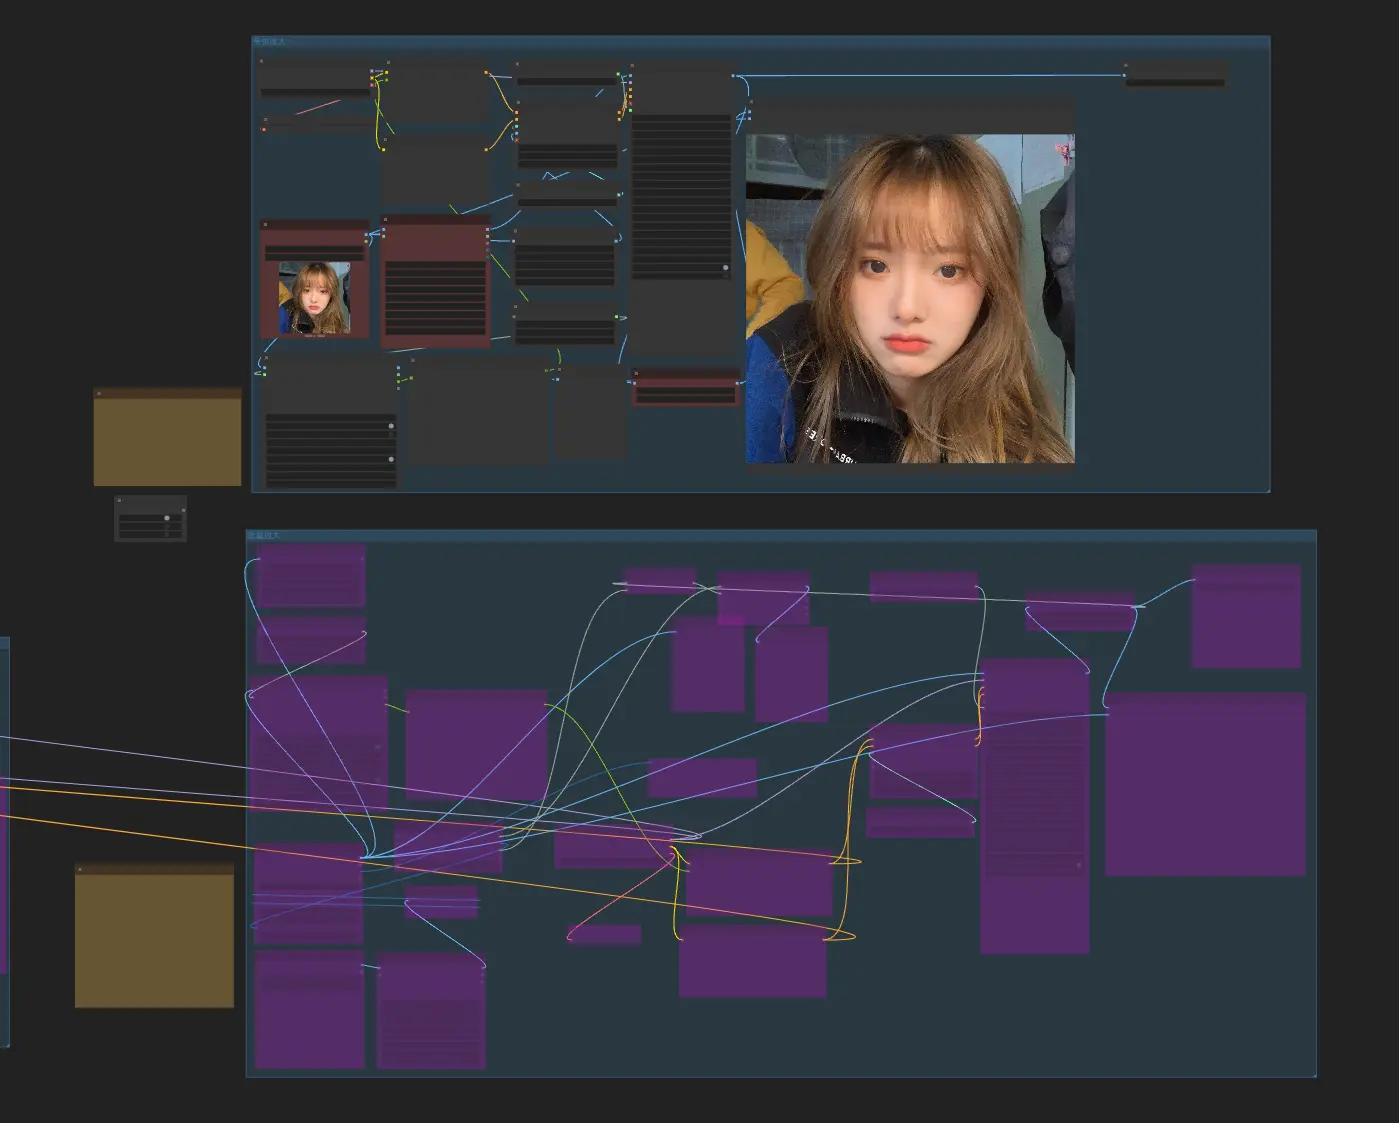Collapse the upper brown note node via its dot
The image size is (1399, 1123).
(x=99, y=394)
